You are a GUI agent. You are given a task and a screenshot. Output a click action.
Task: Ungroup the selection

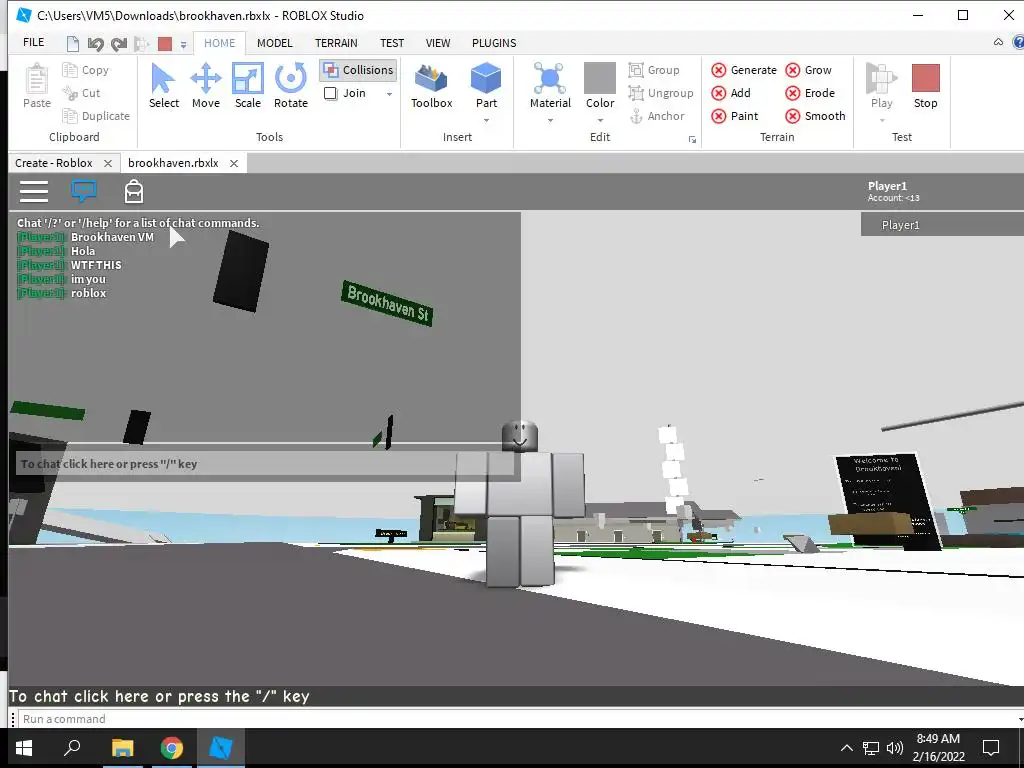click(x=661, y=93)
